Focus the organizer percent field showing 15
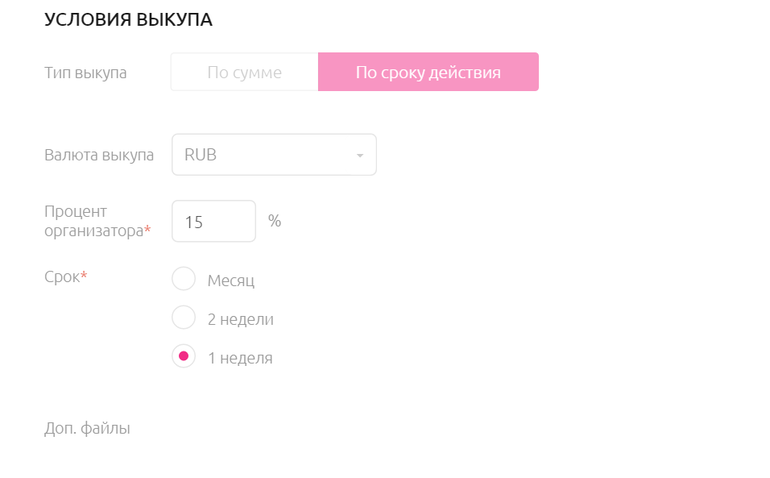Viewport: 770px width, 478px height. point(213,221)
